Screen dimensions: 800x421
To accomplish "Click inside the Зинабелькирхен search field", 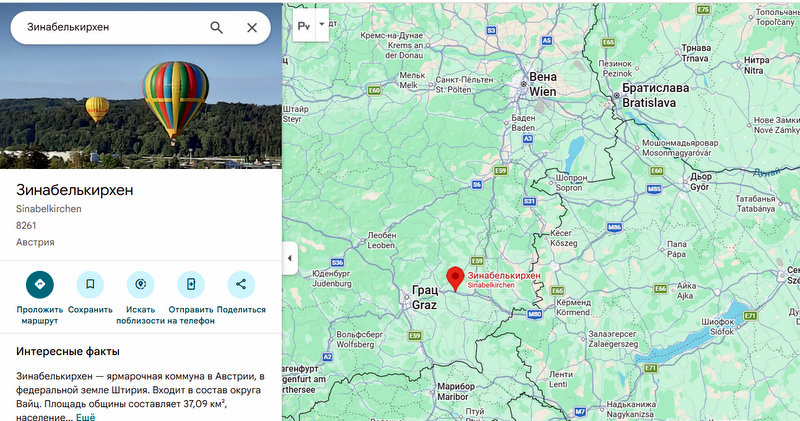I will (x=112, y=28).
